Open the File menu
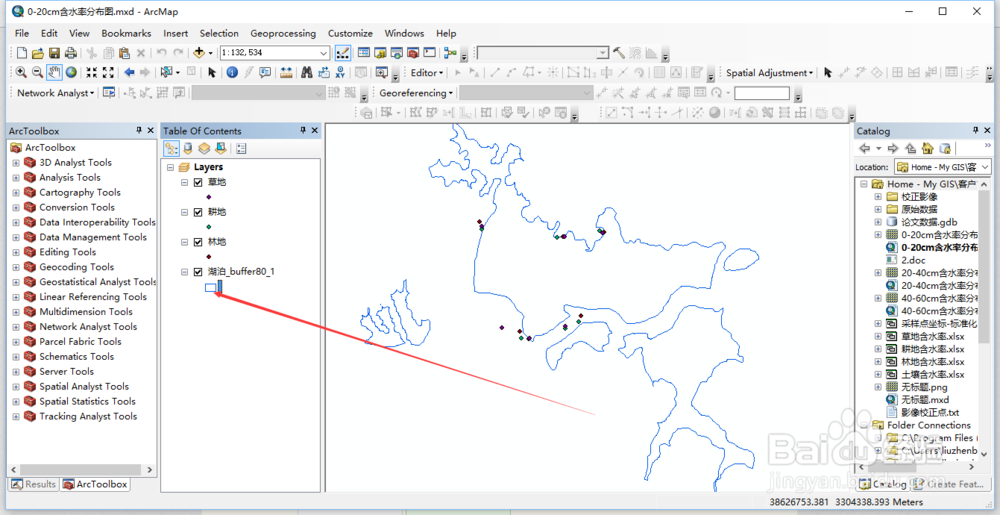 (x=22, y=33)
